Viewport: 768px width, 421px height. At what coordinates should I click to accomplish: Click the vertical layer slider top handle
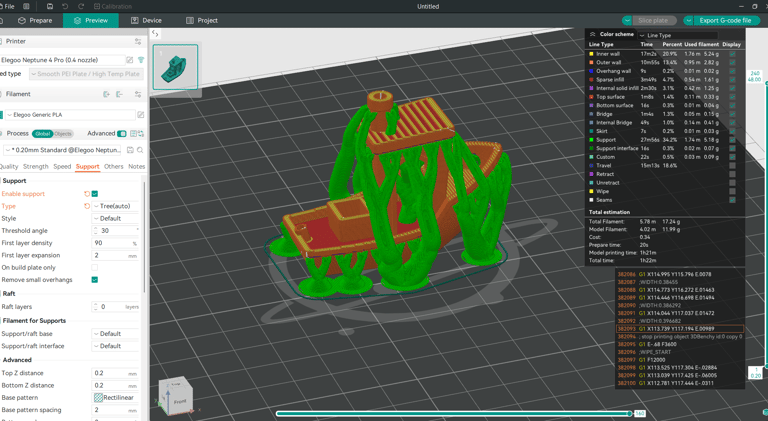click(x=766, y=84)
